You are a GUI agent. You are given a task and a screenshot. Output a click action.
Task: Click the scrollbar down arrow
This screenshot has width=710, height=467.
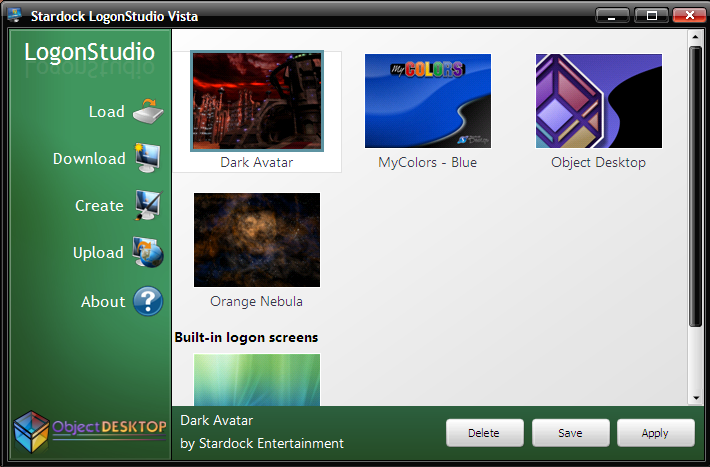coord(695,399)
